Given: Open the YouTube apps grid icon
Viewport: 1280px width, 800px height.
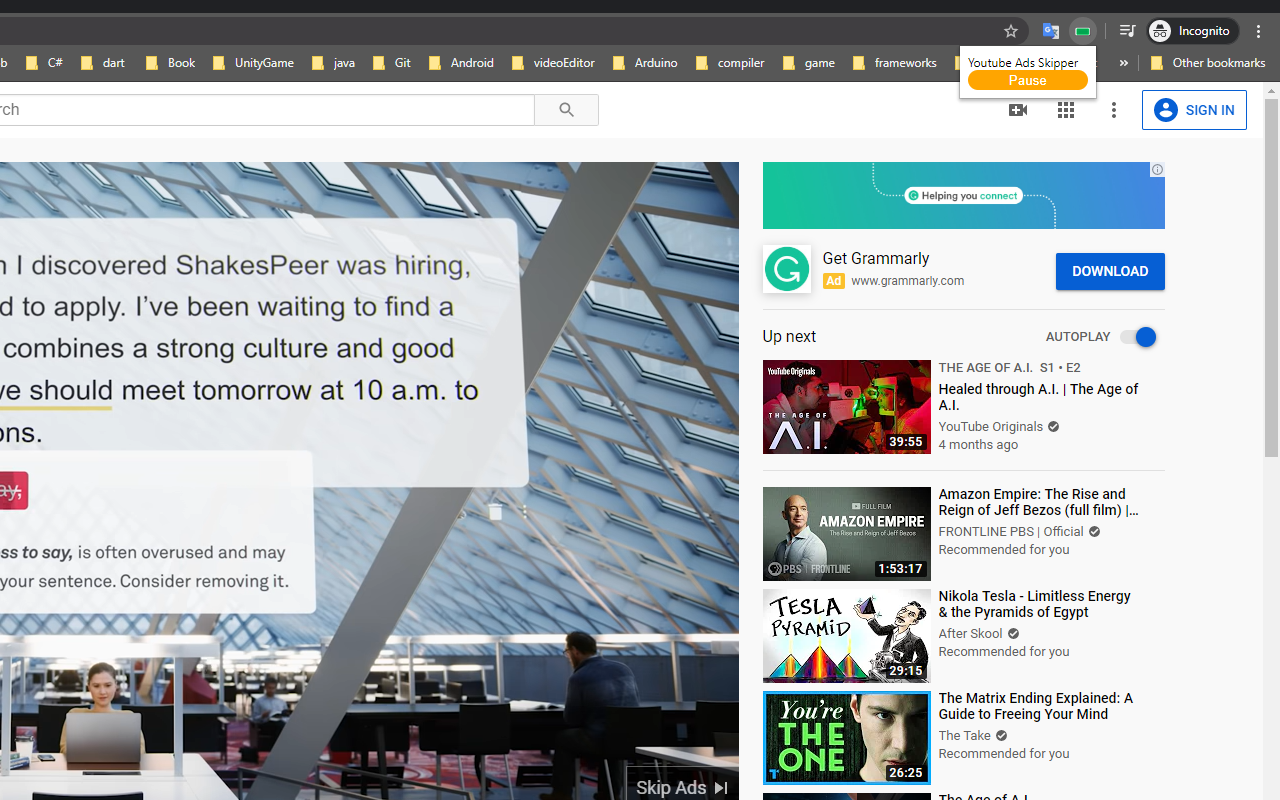Looking at the screenshot, I should coord(1066,110).
